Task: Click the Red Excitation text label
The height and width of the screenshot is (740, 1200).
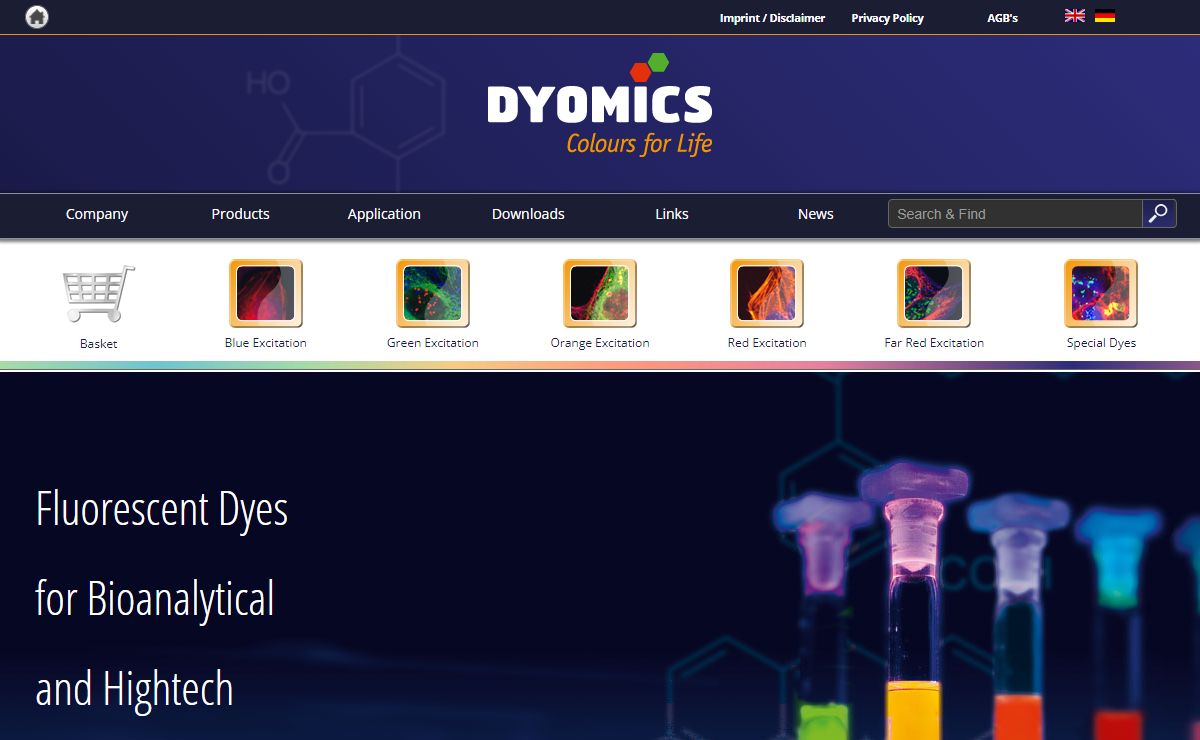Action: click(x=766, y=343)
